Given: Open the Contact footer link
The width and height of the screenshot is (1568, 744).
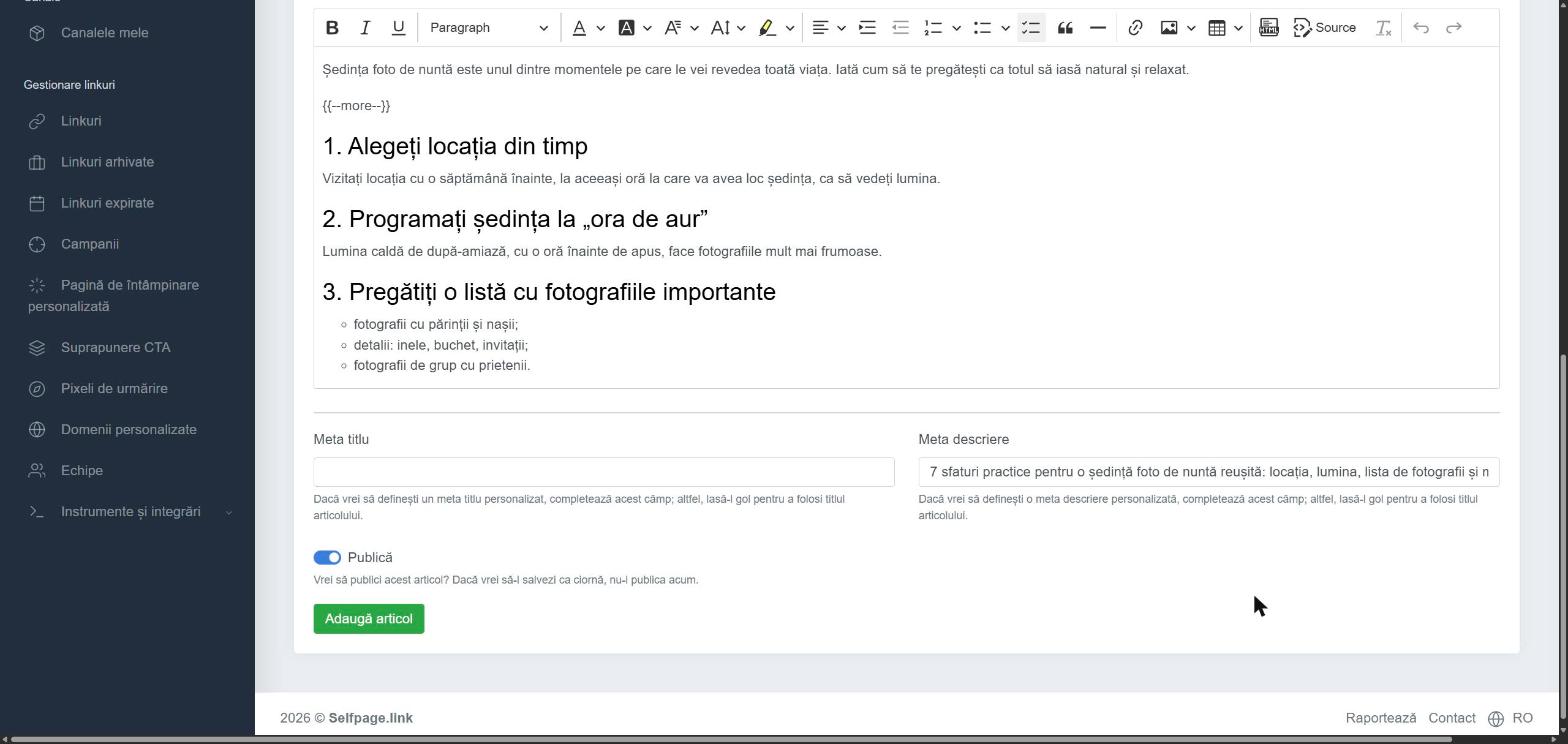Looking at the screenshot, I should click(x=1452, y=718).
